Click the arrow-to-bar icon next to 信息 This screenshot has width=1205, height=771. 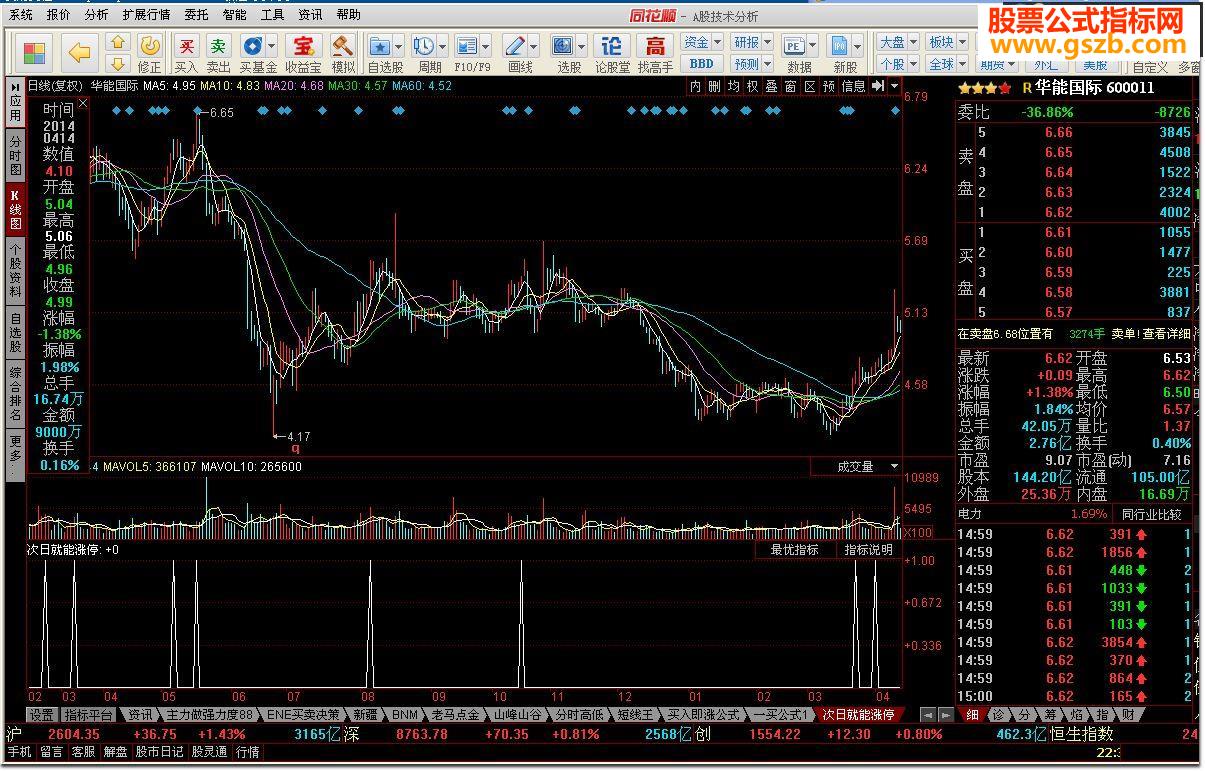coord(877,87)
